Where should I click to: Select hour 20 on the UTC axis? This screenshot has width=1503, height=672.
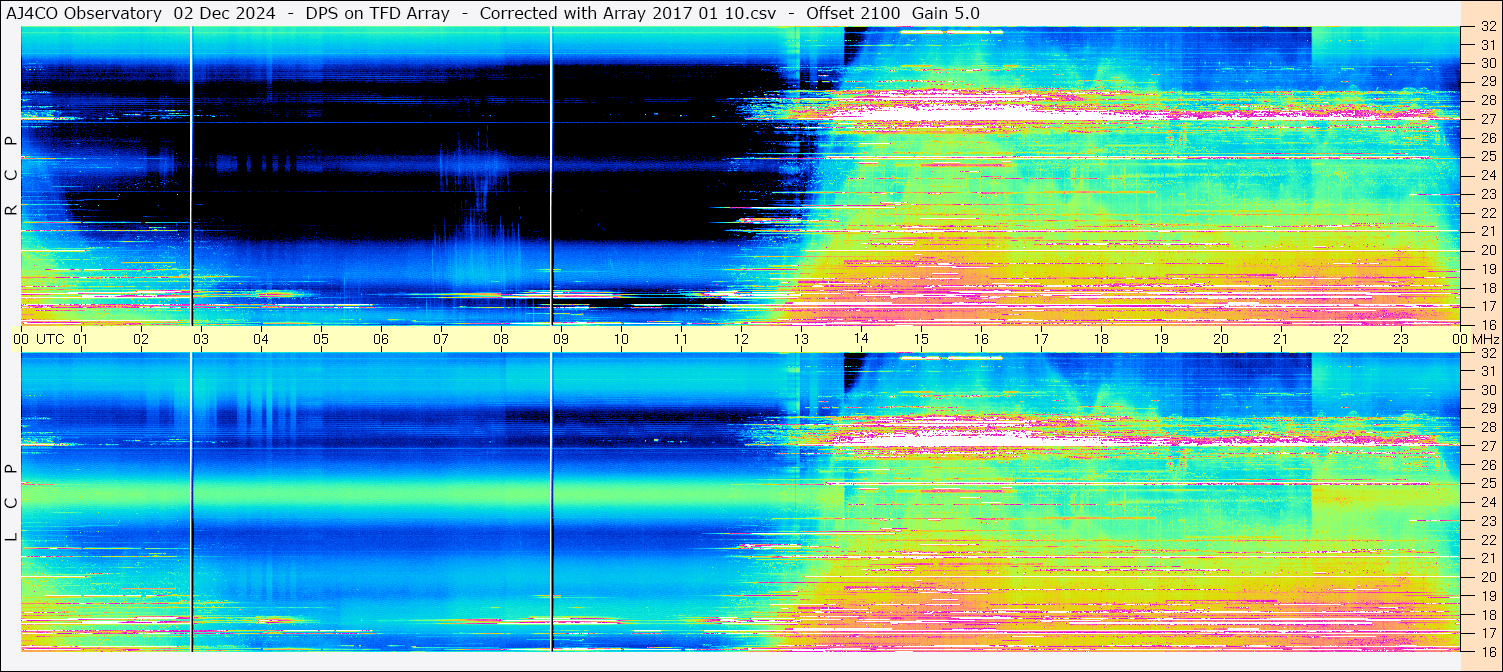1221,339
